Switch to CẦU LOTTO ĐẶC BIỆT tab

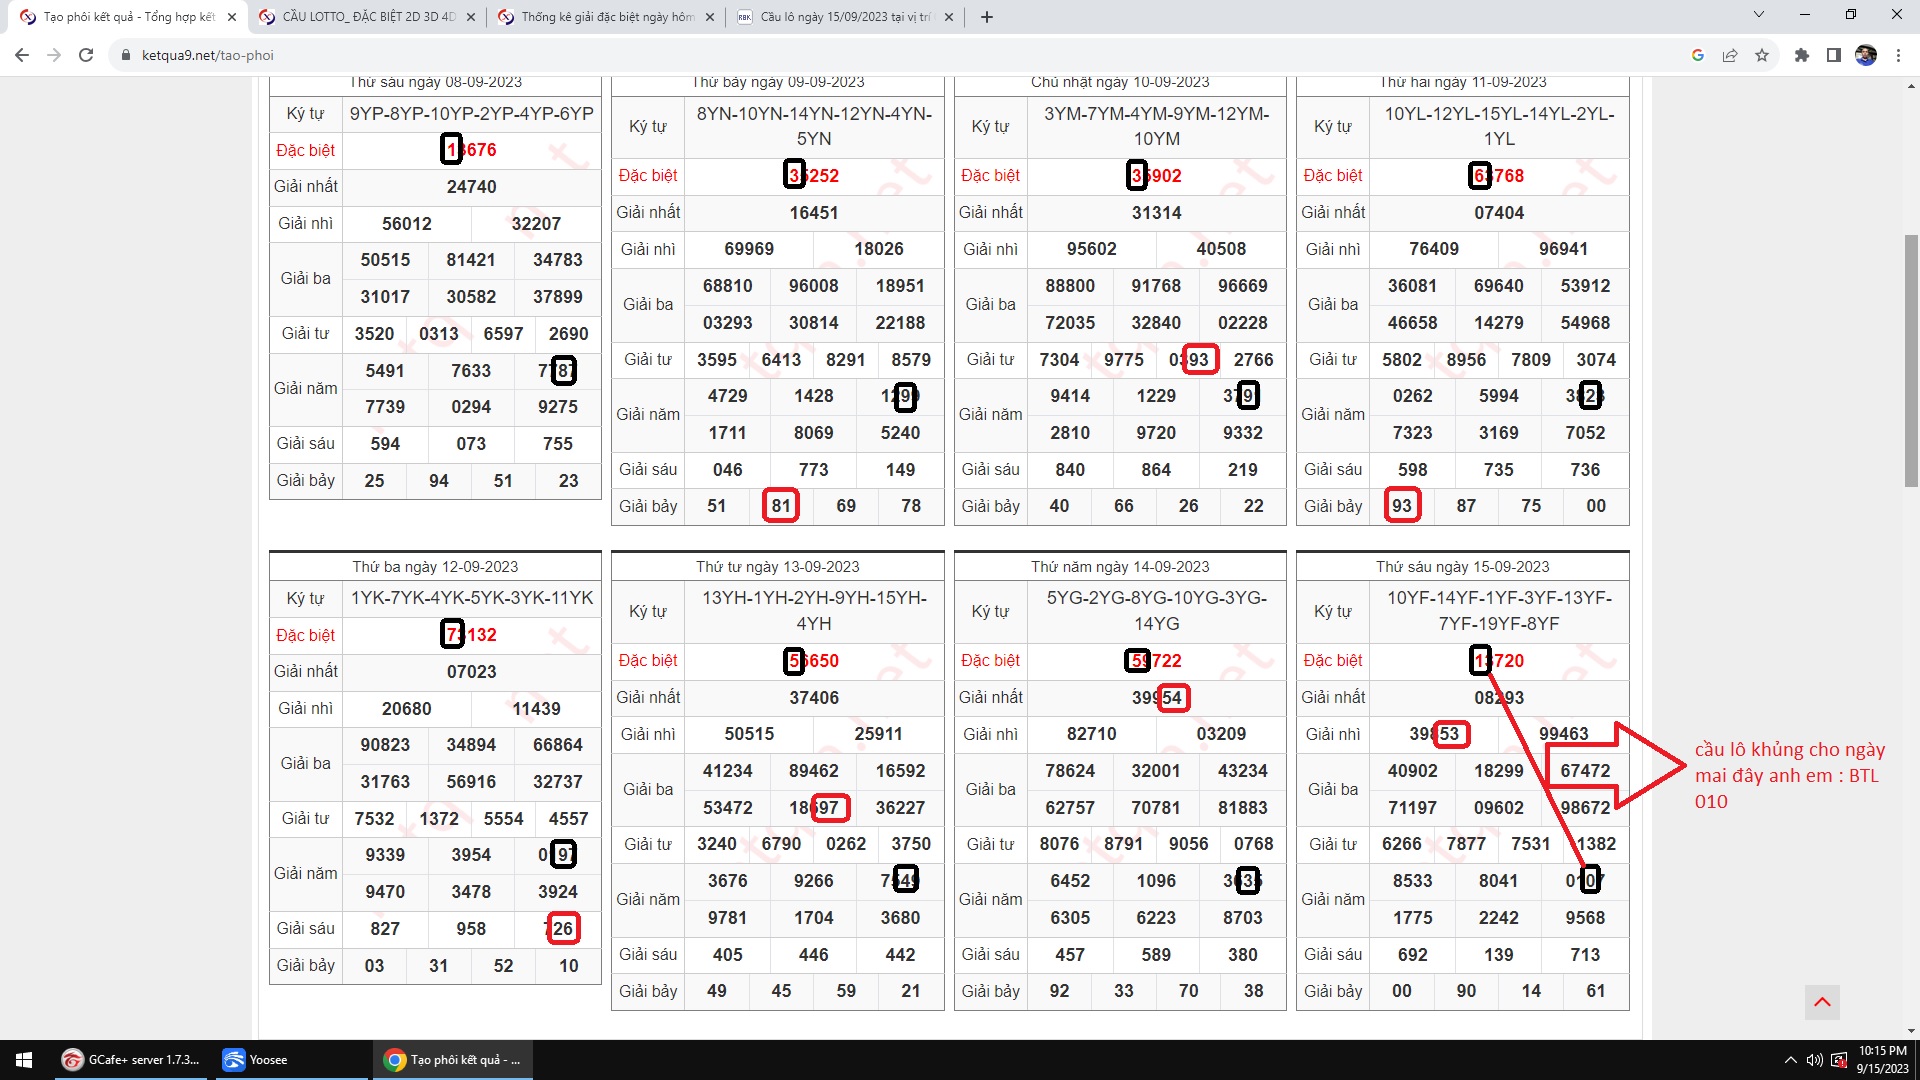(x=368, y=17)
